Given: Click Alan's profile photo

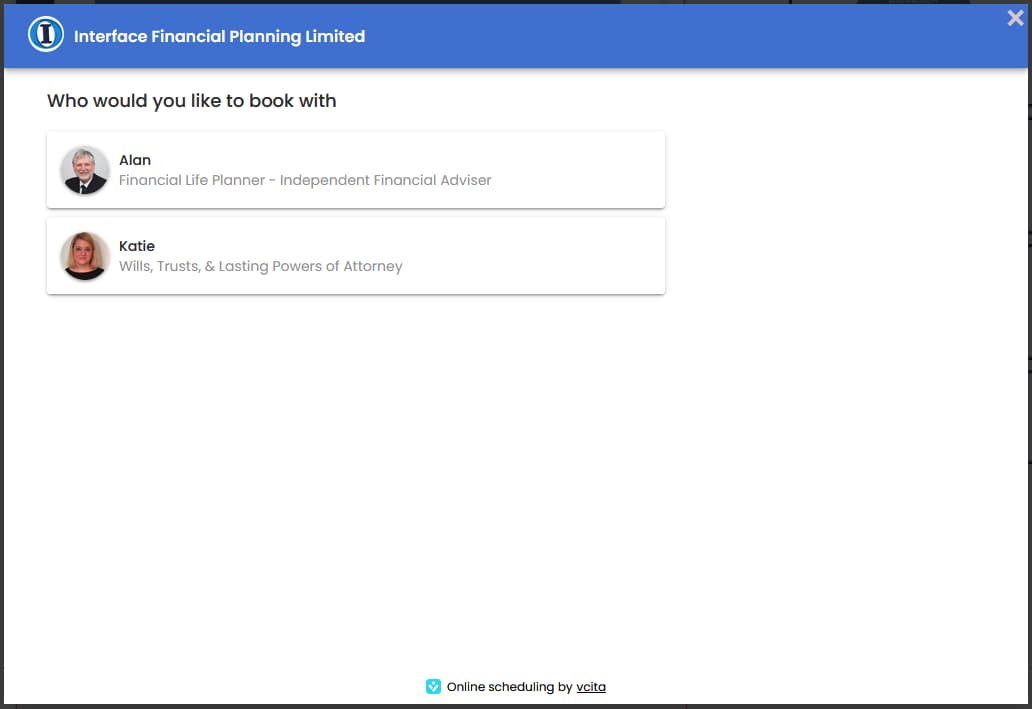Looking at the screenshot, I should [84, 170].
